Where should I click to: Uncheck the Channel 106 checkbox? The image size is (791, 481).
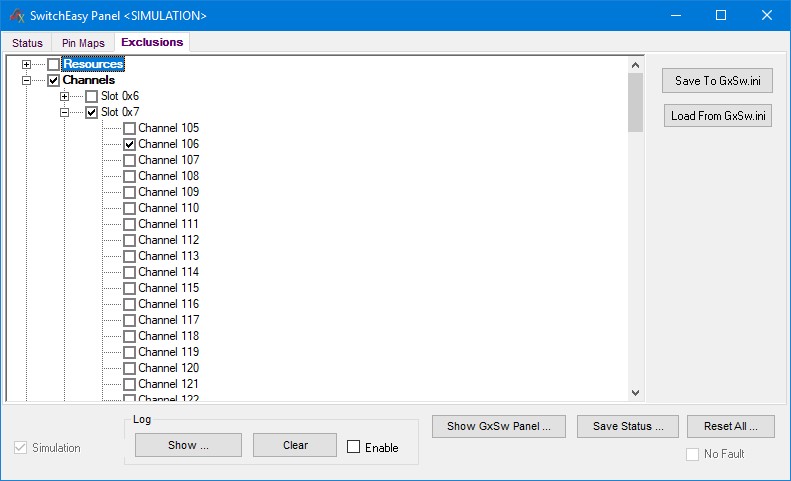coord(129,145)
